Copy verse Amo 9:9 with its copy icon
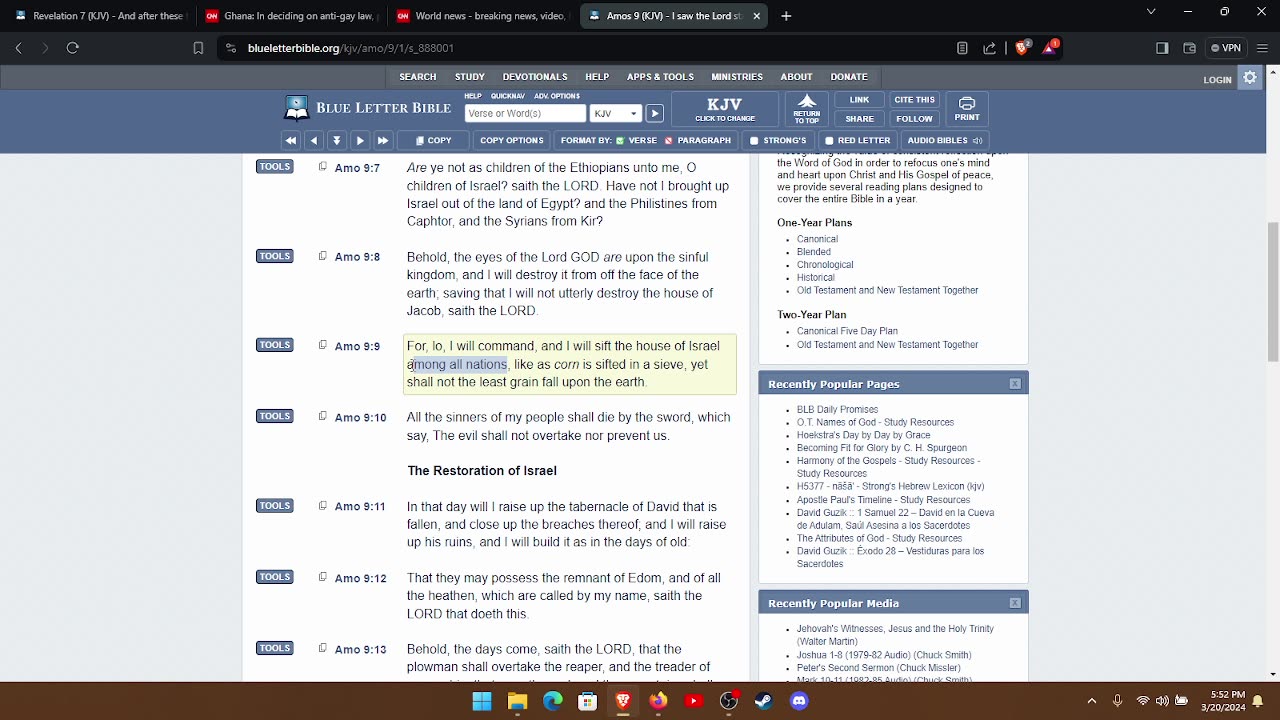This screenshot has height=720, width=1280. point(322,345)
